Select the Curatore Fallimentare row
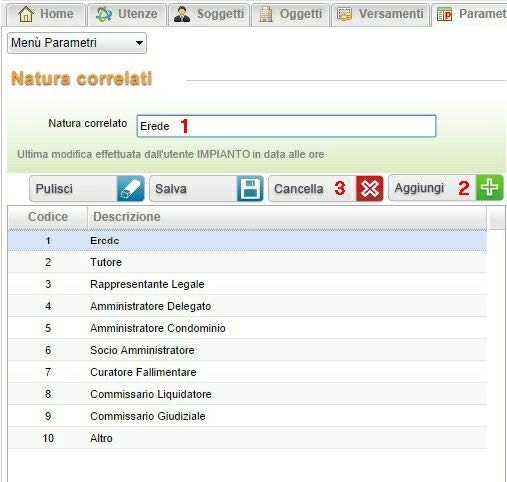Screen dimensions: 507x482 (247, 372)
